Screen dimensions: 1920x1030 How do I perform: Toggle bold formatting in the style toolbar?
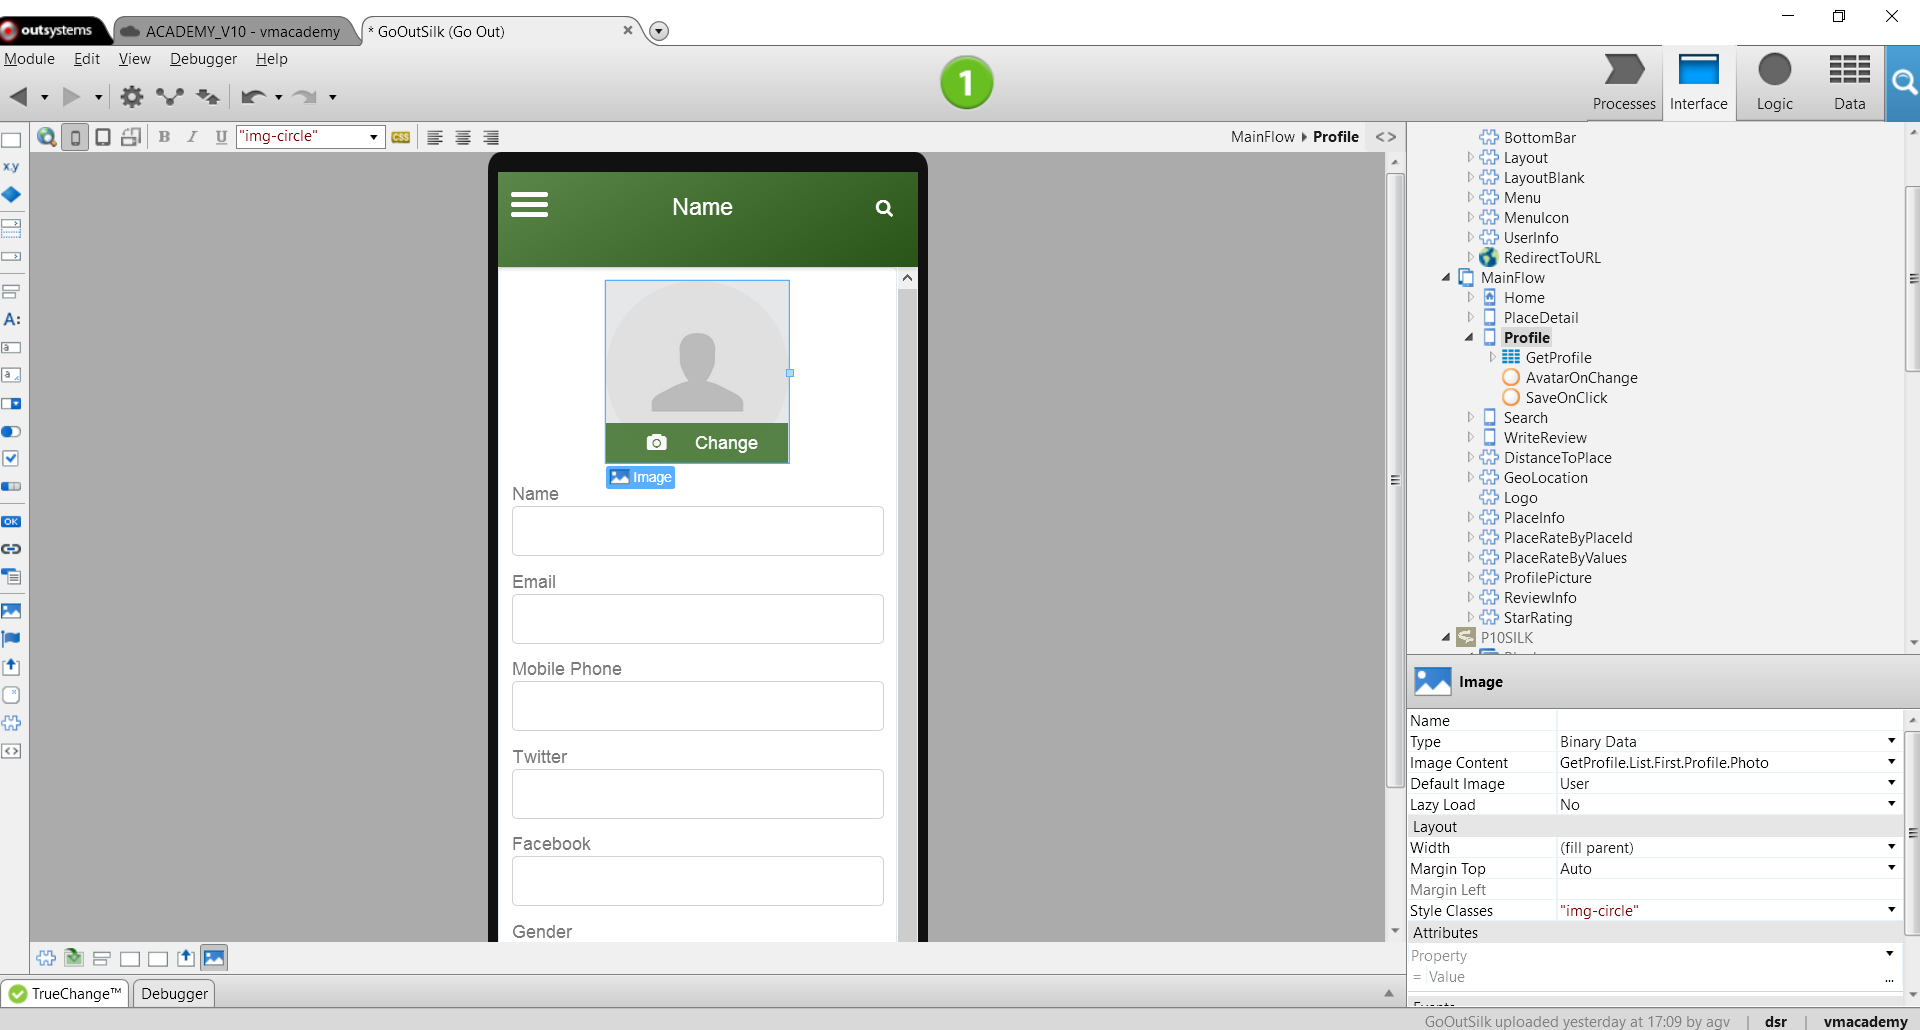pyautogui.click(x=164, y=137)
